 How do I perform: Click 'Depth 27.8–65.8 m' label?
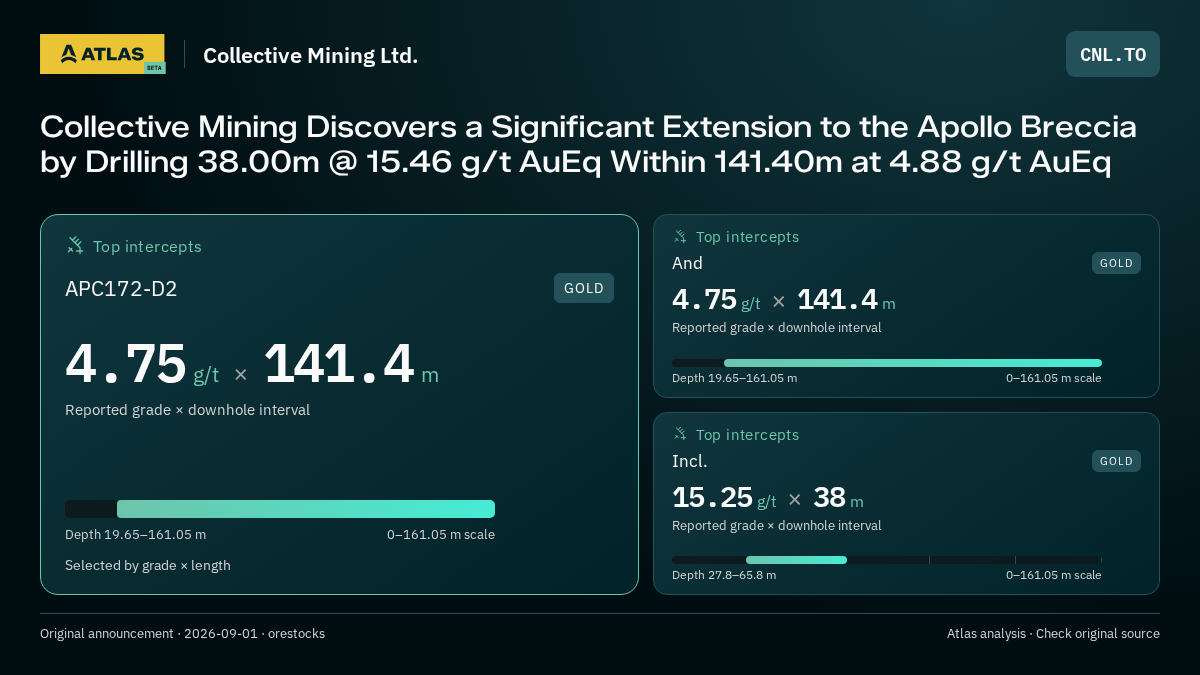(x=724, y=575)
